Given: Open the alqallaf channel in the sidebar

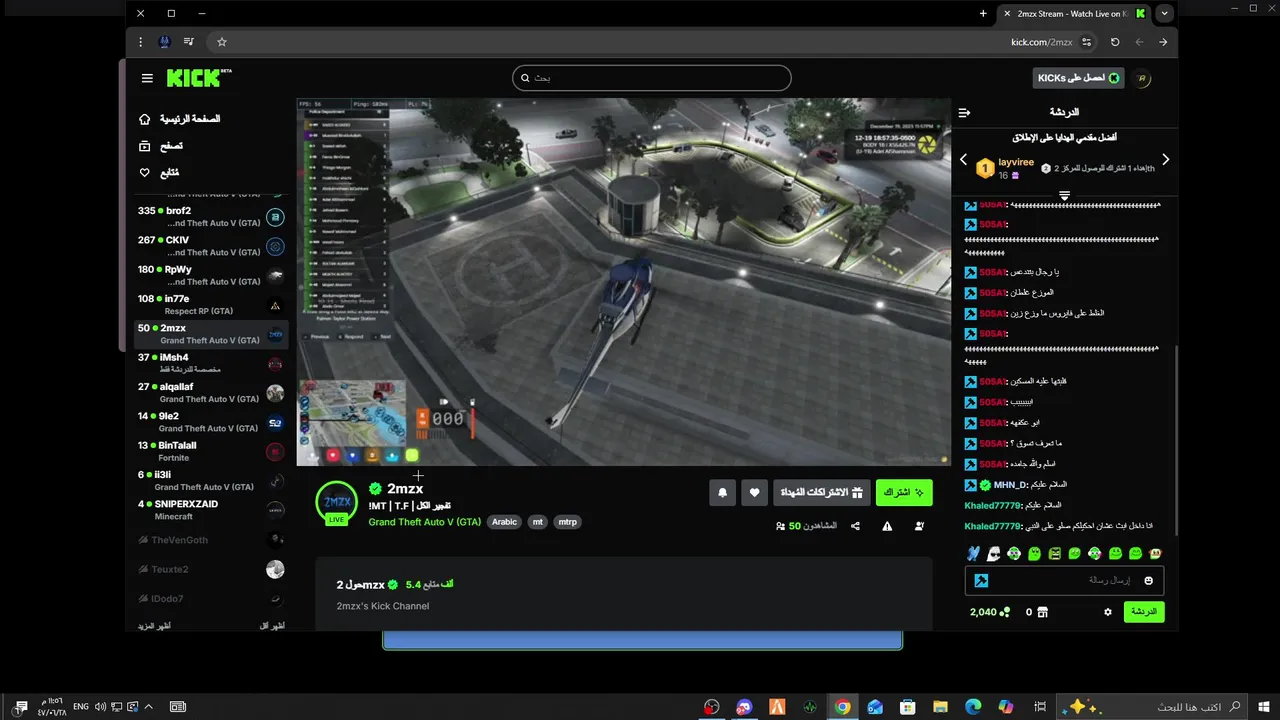Looking at the screenshot, I should tap(211, 393).
